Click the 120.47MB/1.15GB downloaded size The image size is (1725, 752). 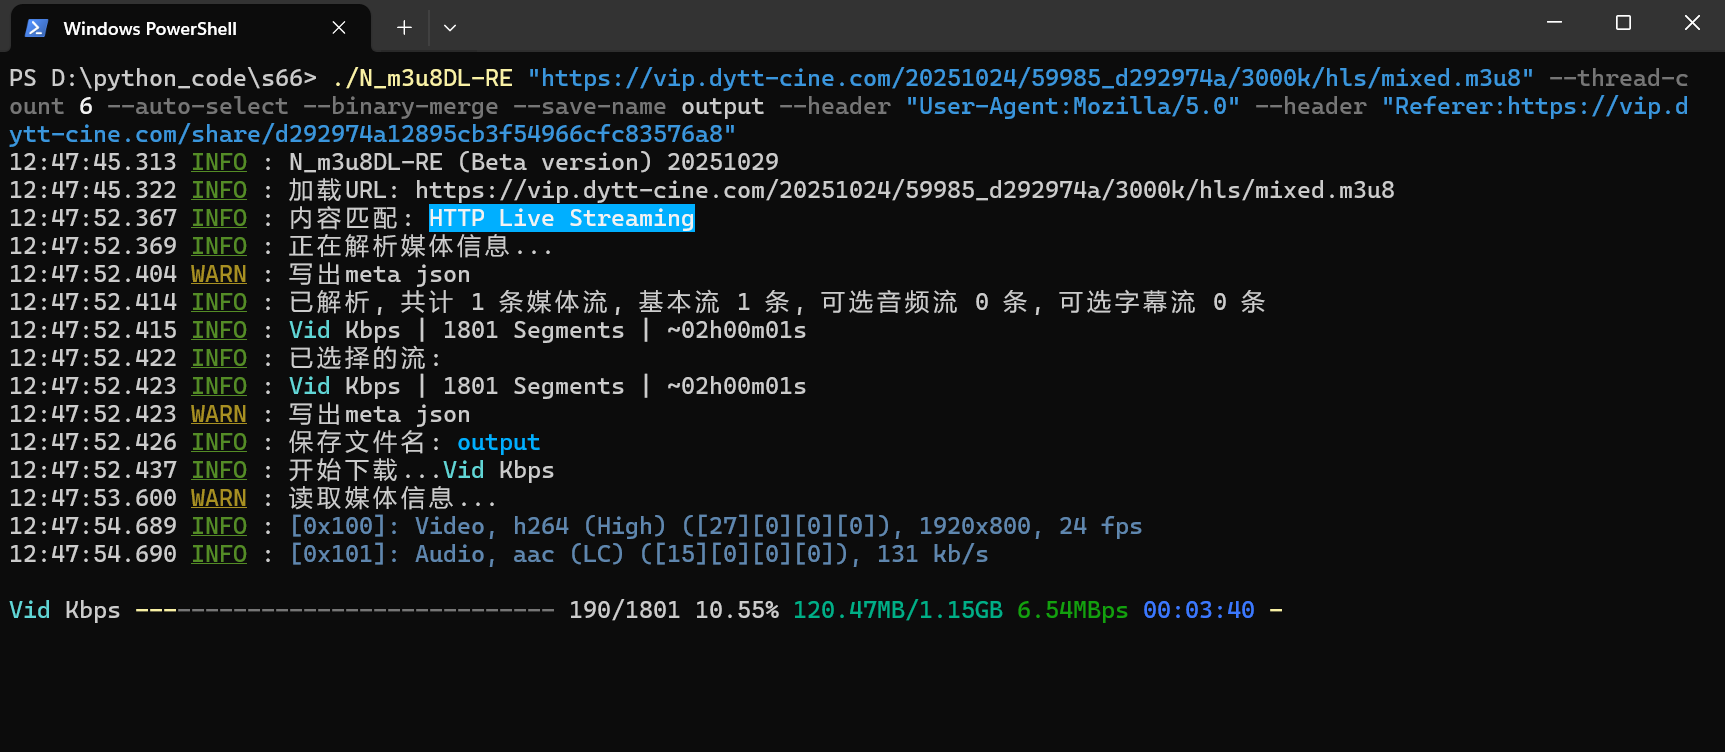(x=898, y=610)
